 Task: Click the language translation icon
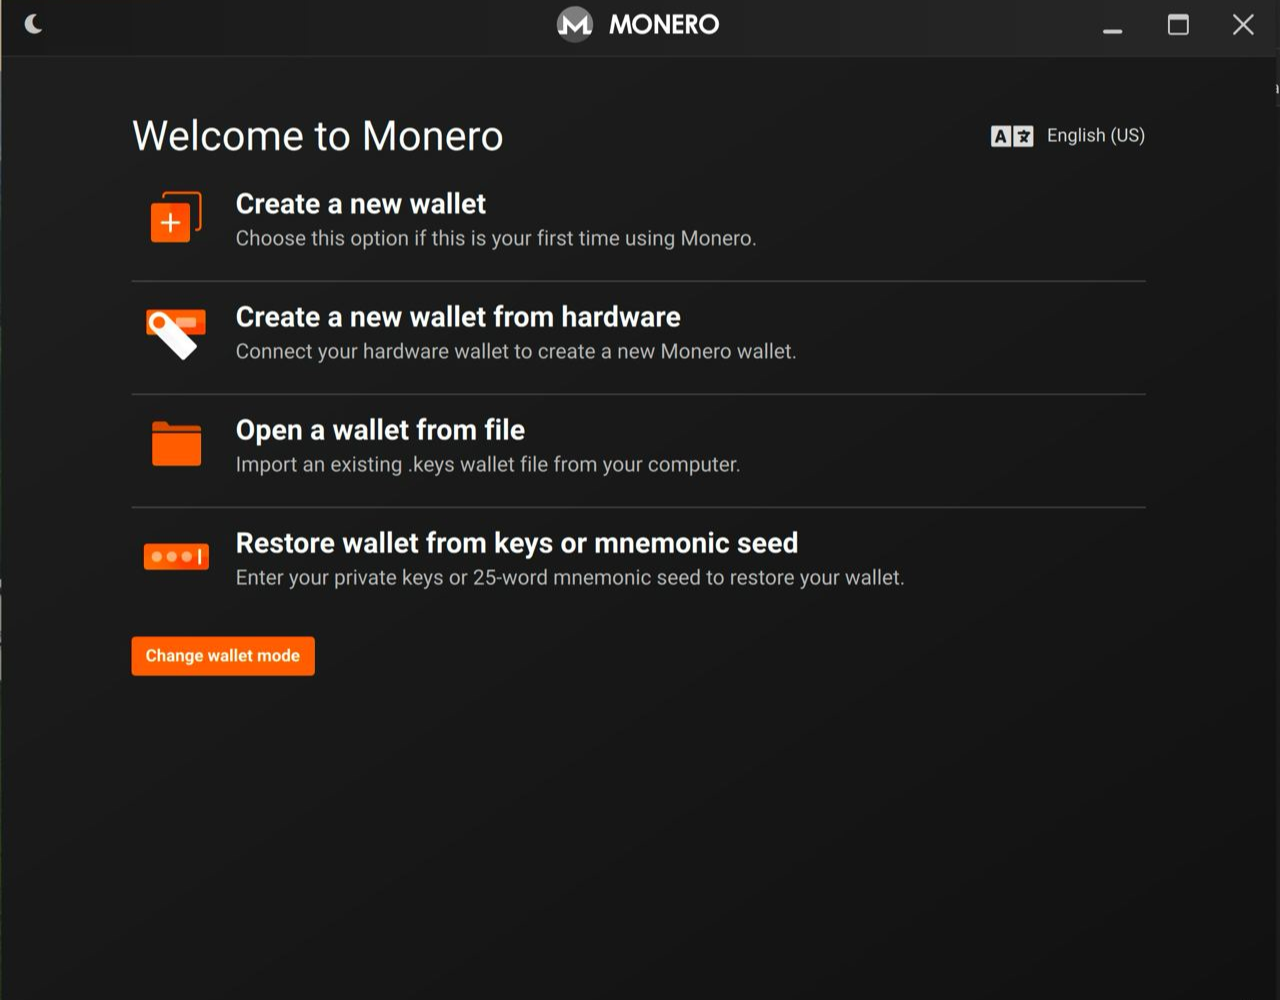pos(1011,136)
